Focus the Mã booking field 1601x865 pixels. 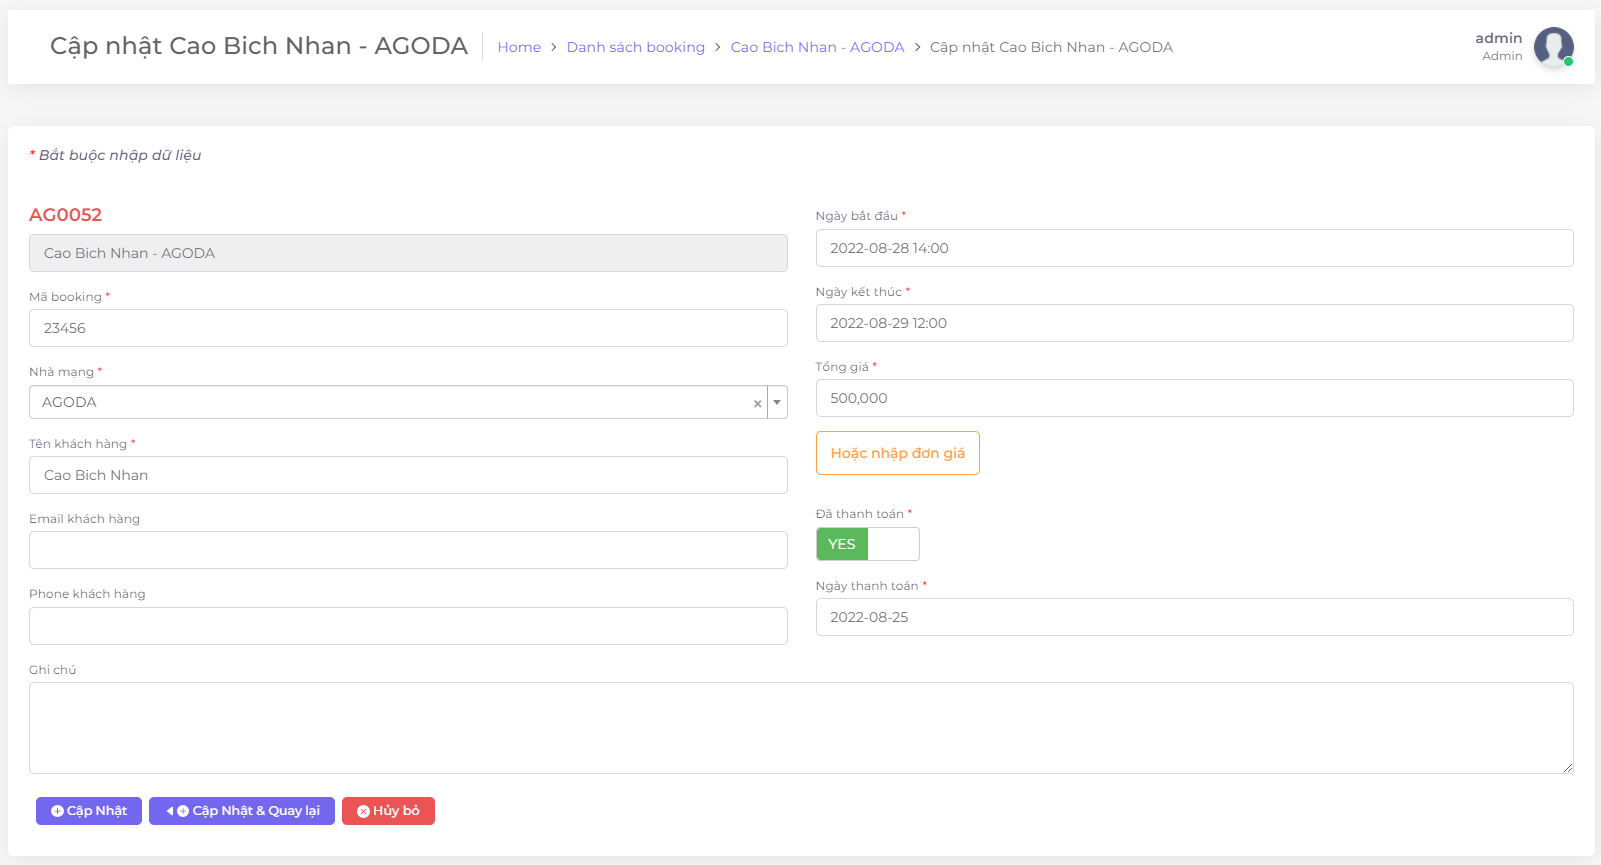coord(408,328)
